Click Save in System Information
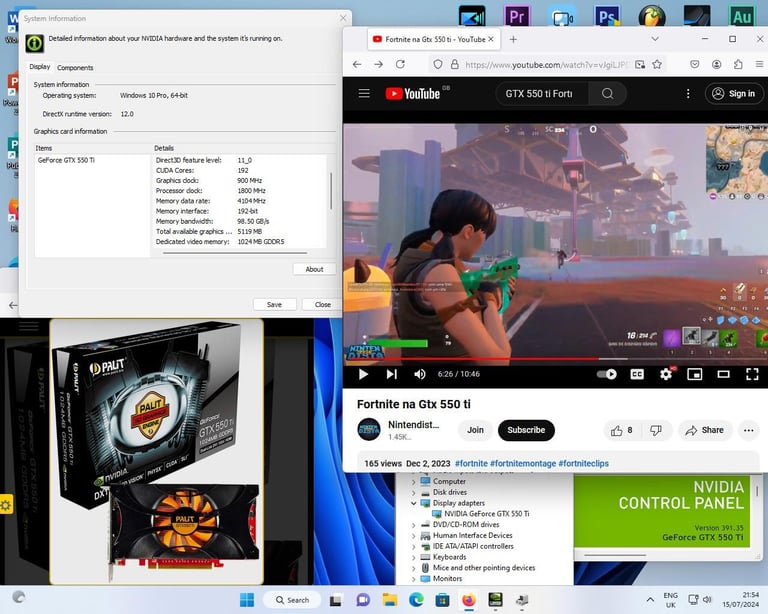768x614 pixels. (274, 305)
